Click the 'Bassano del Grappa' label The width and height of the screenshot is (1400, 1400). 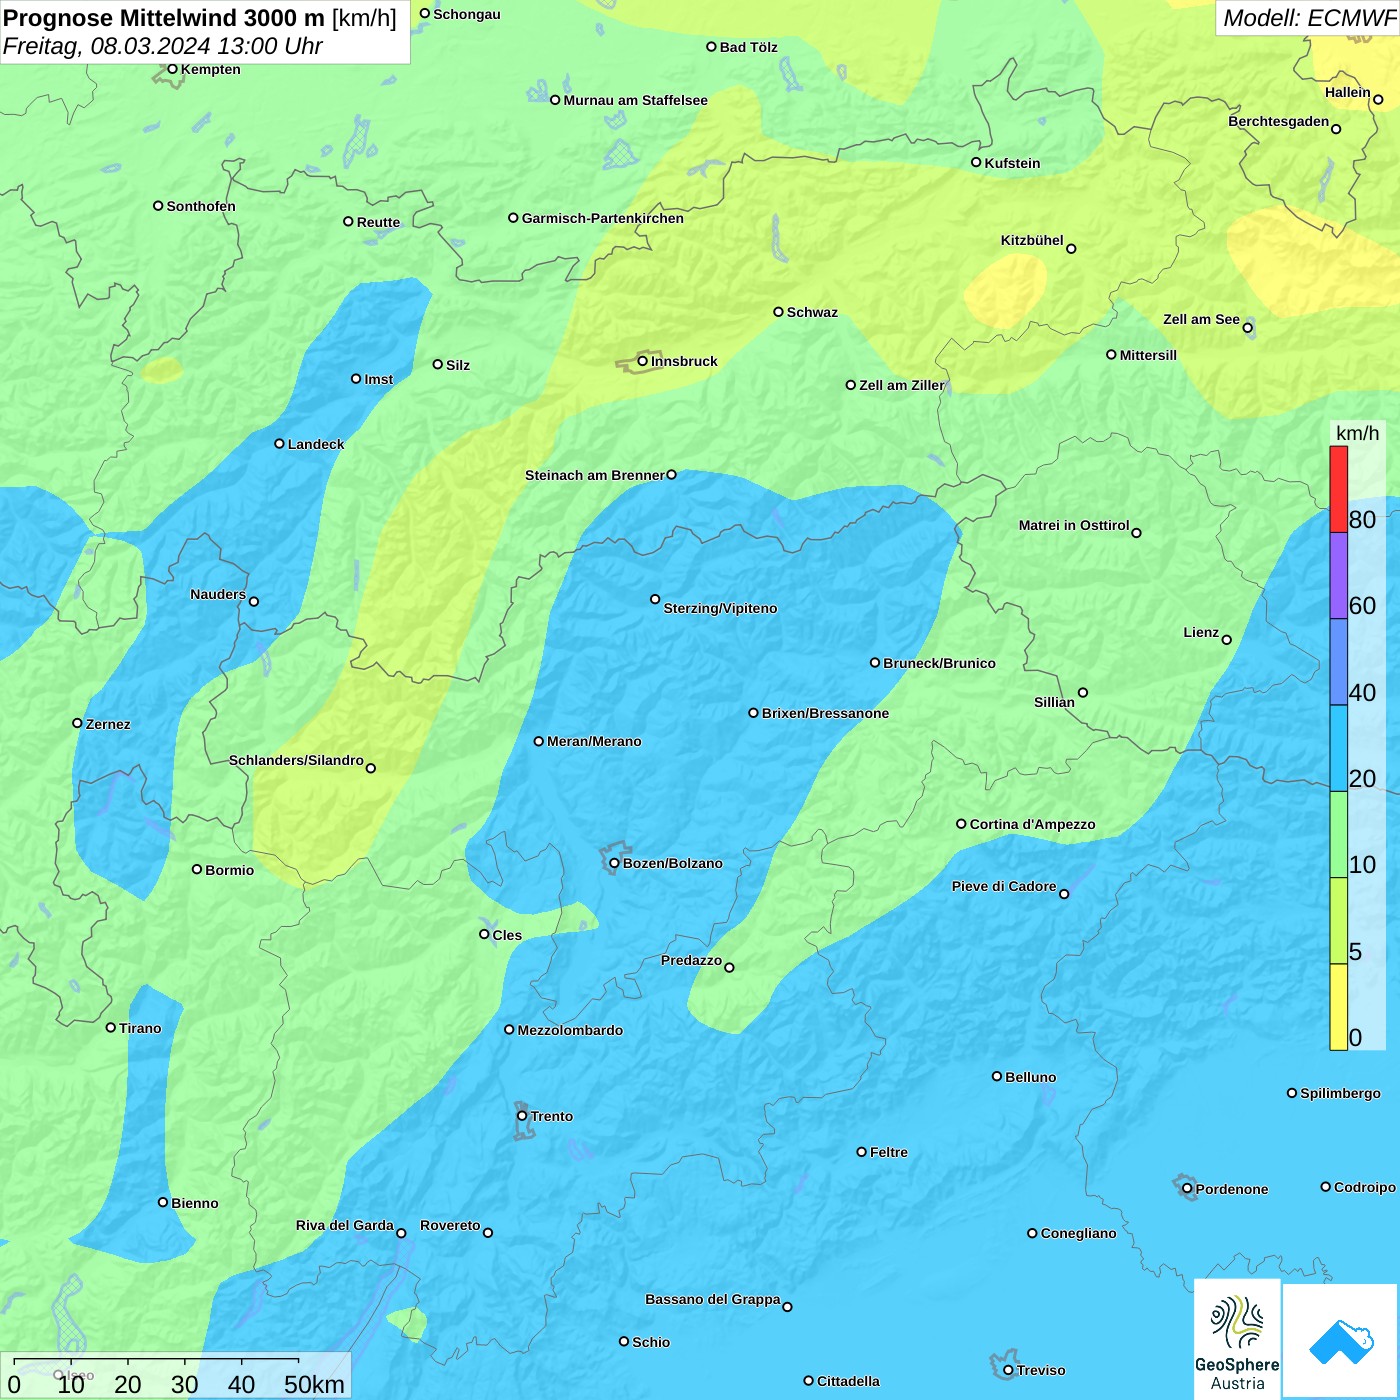click(712, 1299)
